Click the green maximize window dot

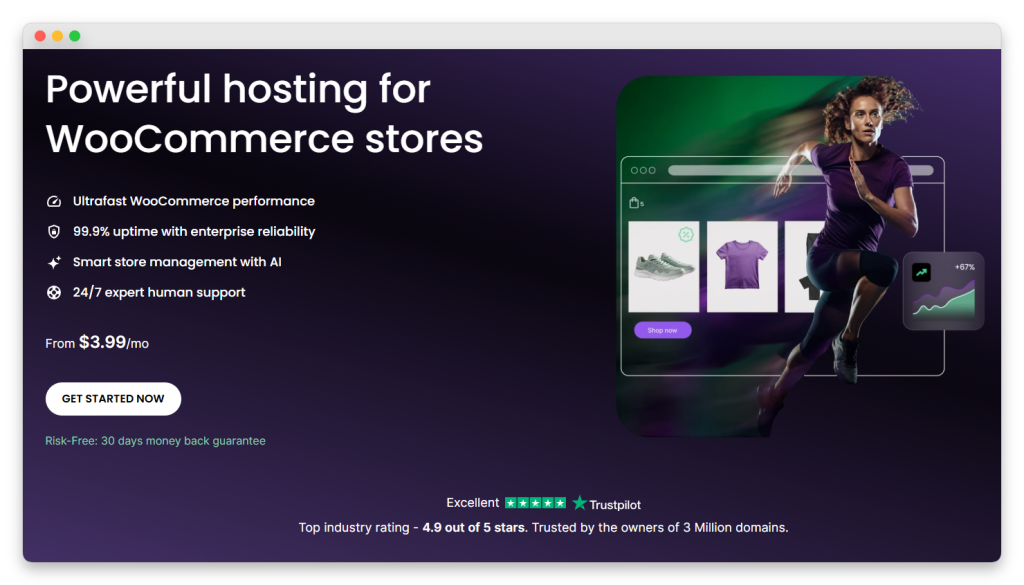click(75, 36)
